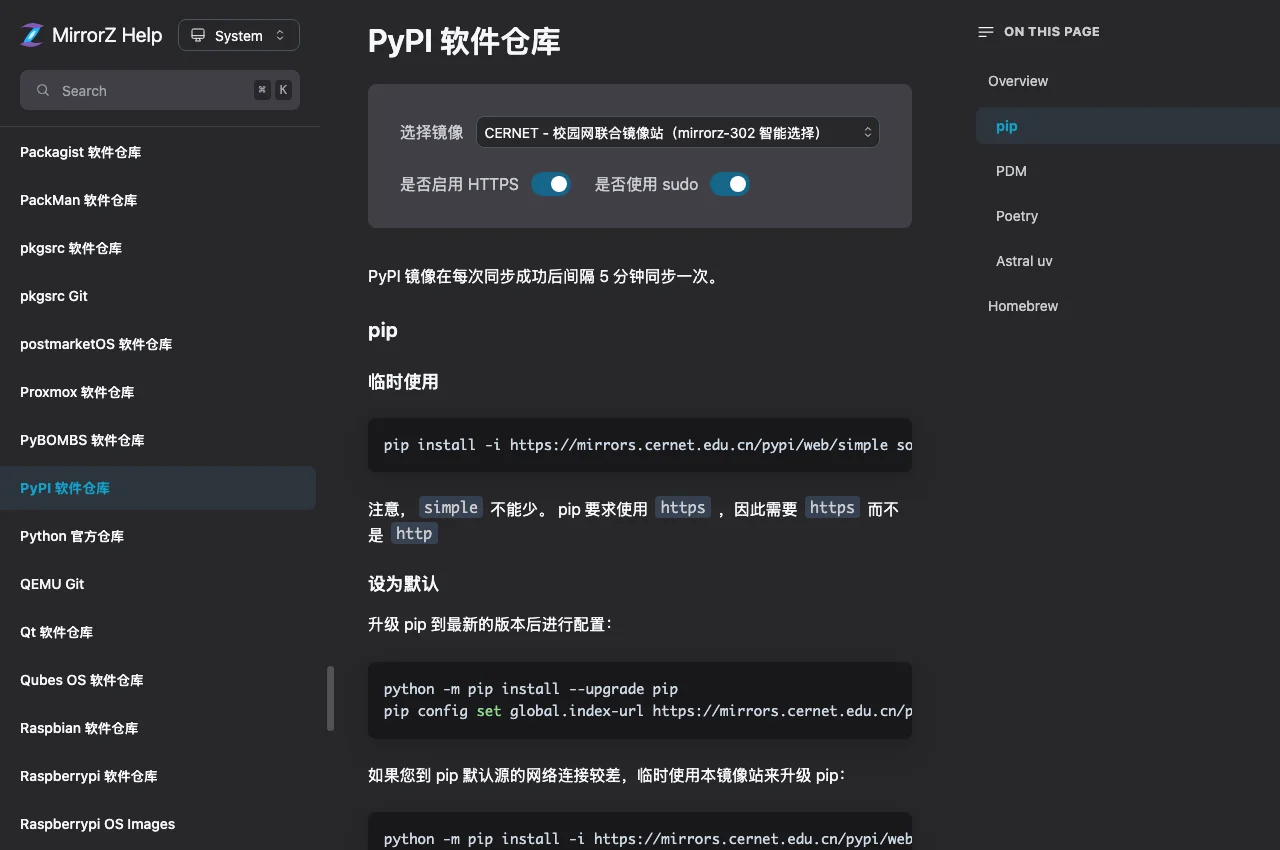The image size is (1280, 850).
Task: Click the sidebar vertical scrollbar thumb
Action: click(x=330, y=698)
